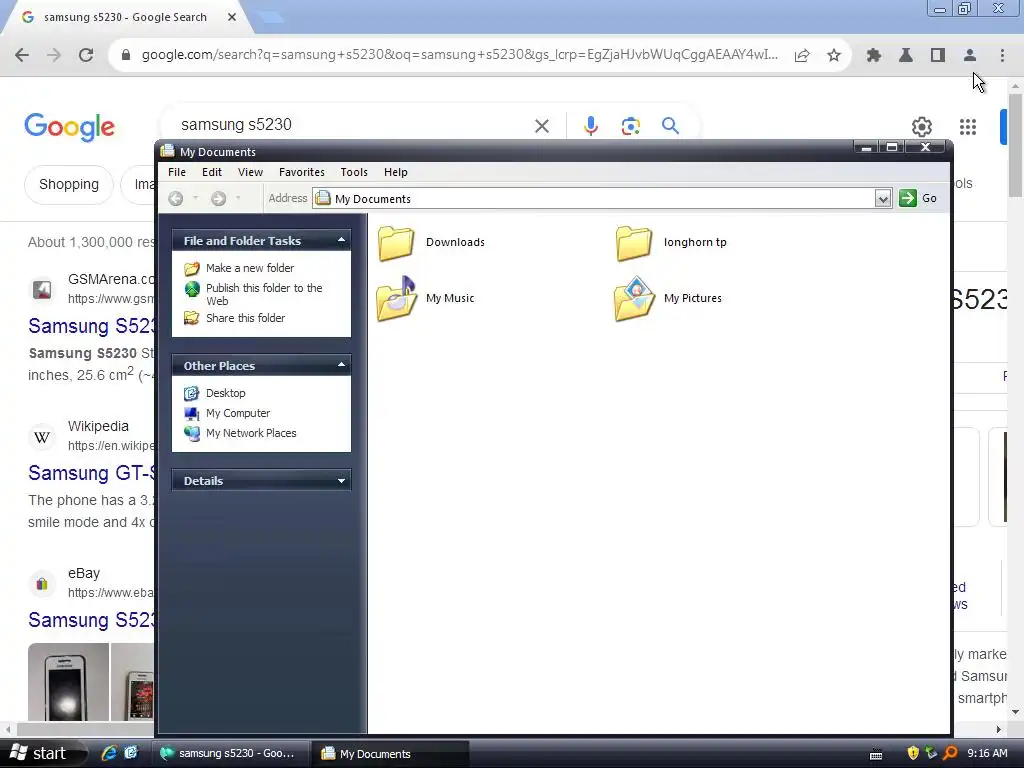The width and height of the screenshot is (1024, 768).
Task: Expand the Details panel
Action: (x=341, y=481)
